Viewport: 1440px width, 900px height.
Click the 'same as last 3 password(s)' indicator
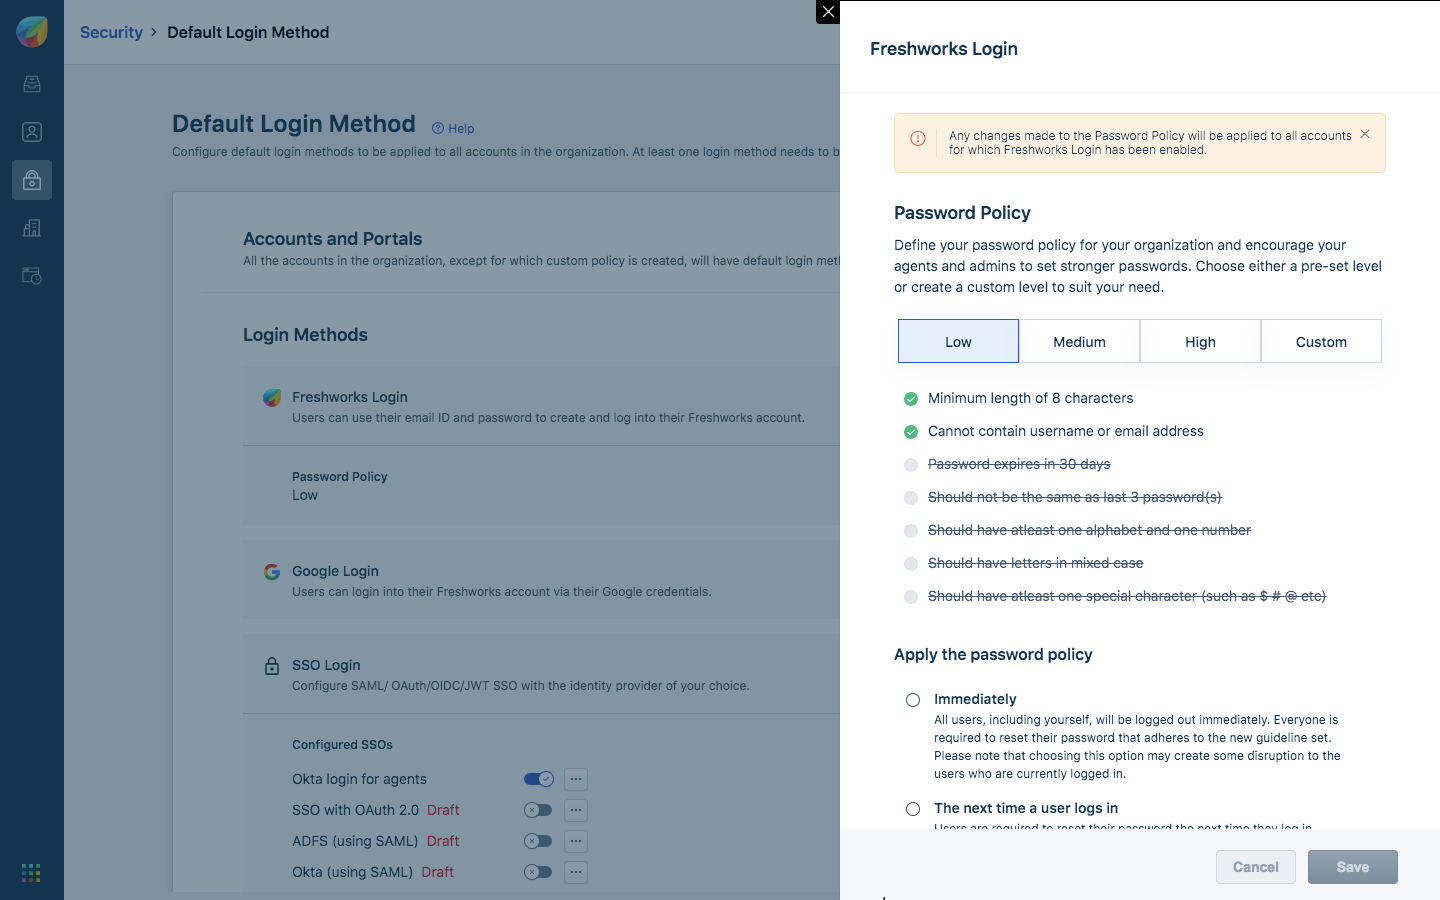tap(911, 498)
